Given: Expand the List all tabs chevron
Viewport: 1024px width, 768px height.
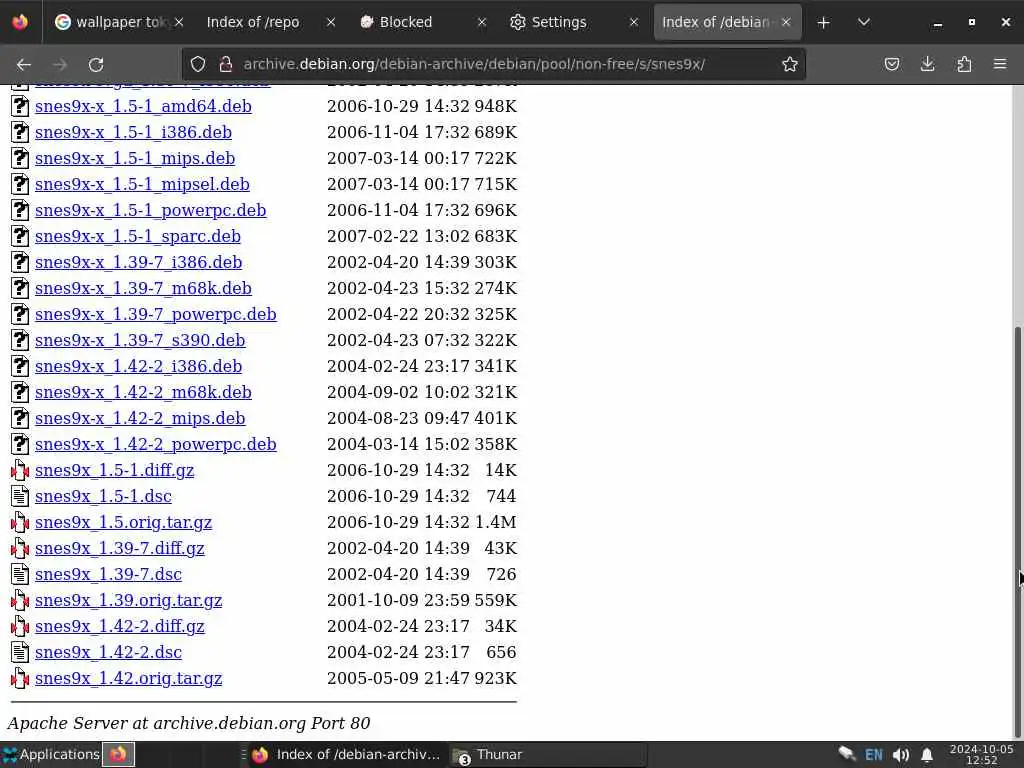Looking at the screenshot, I should coord(863,22).
